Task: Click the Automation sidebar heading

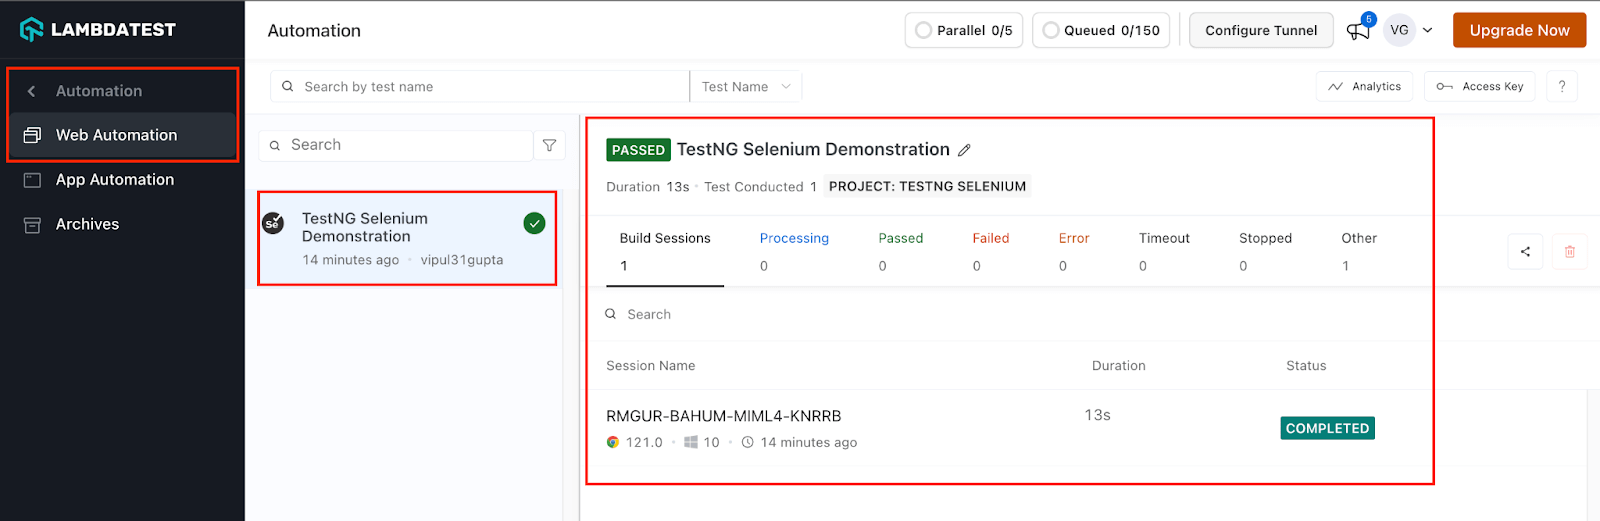Action: pos(99,91)
